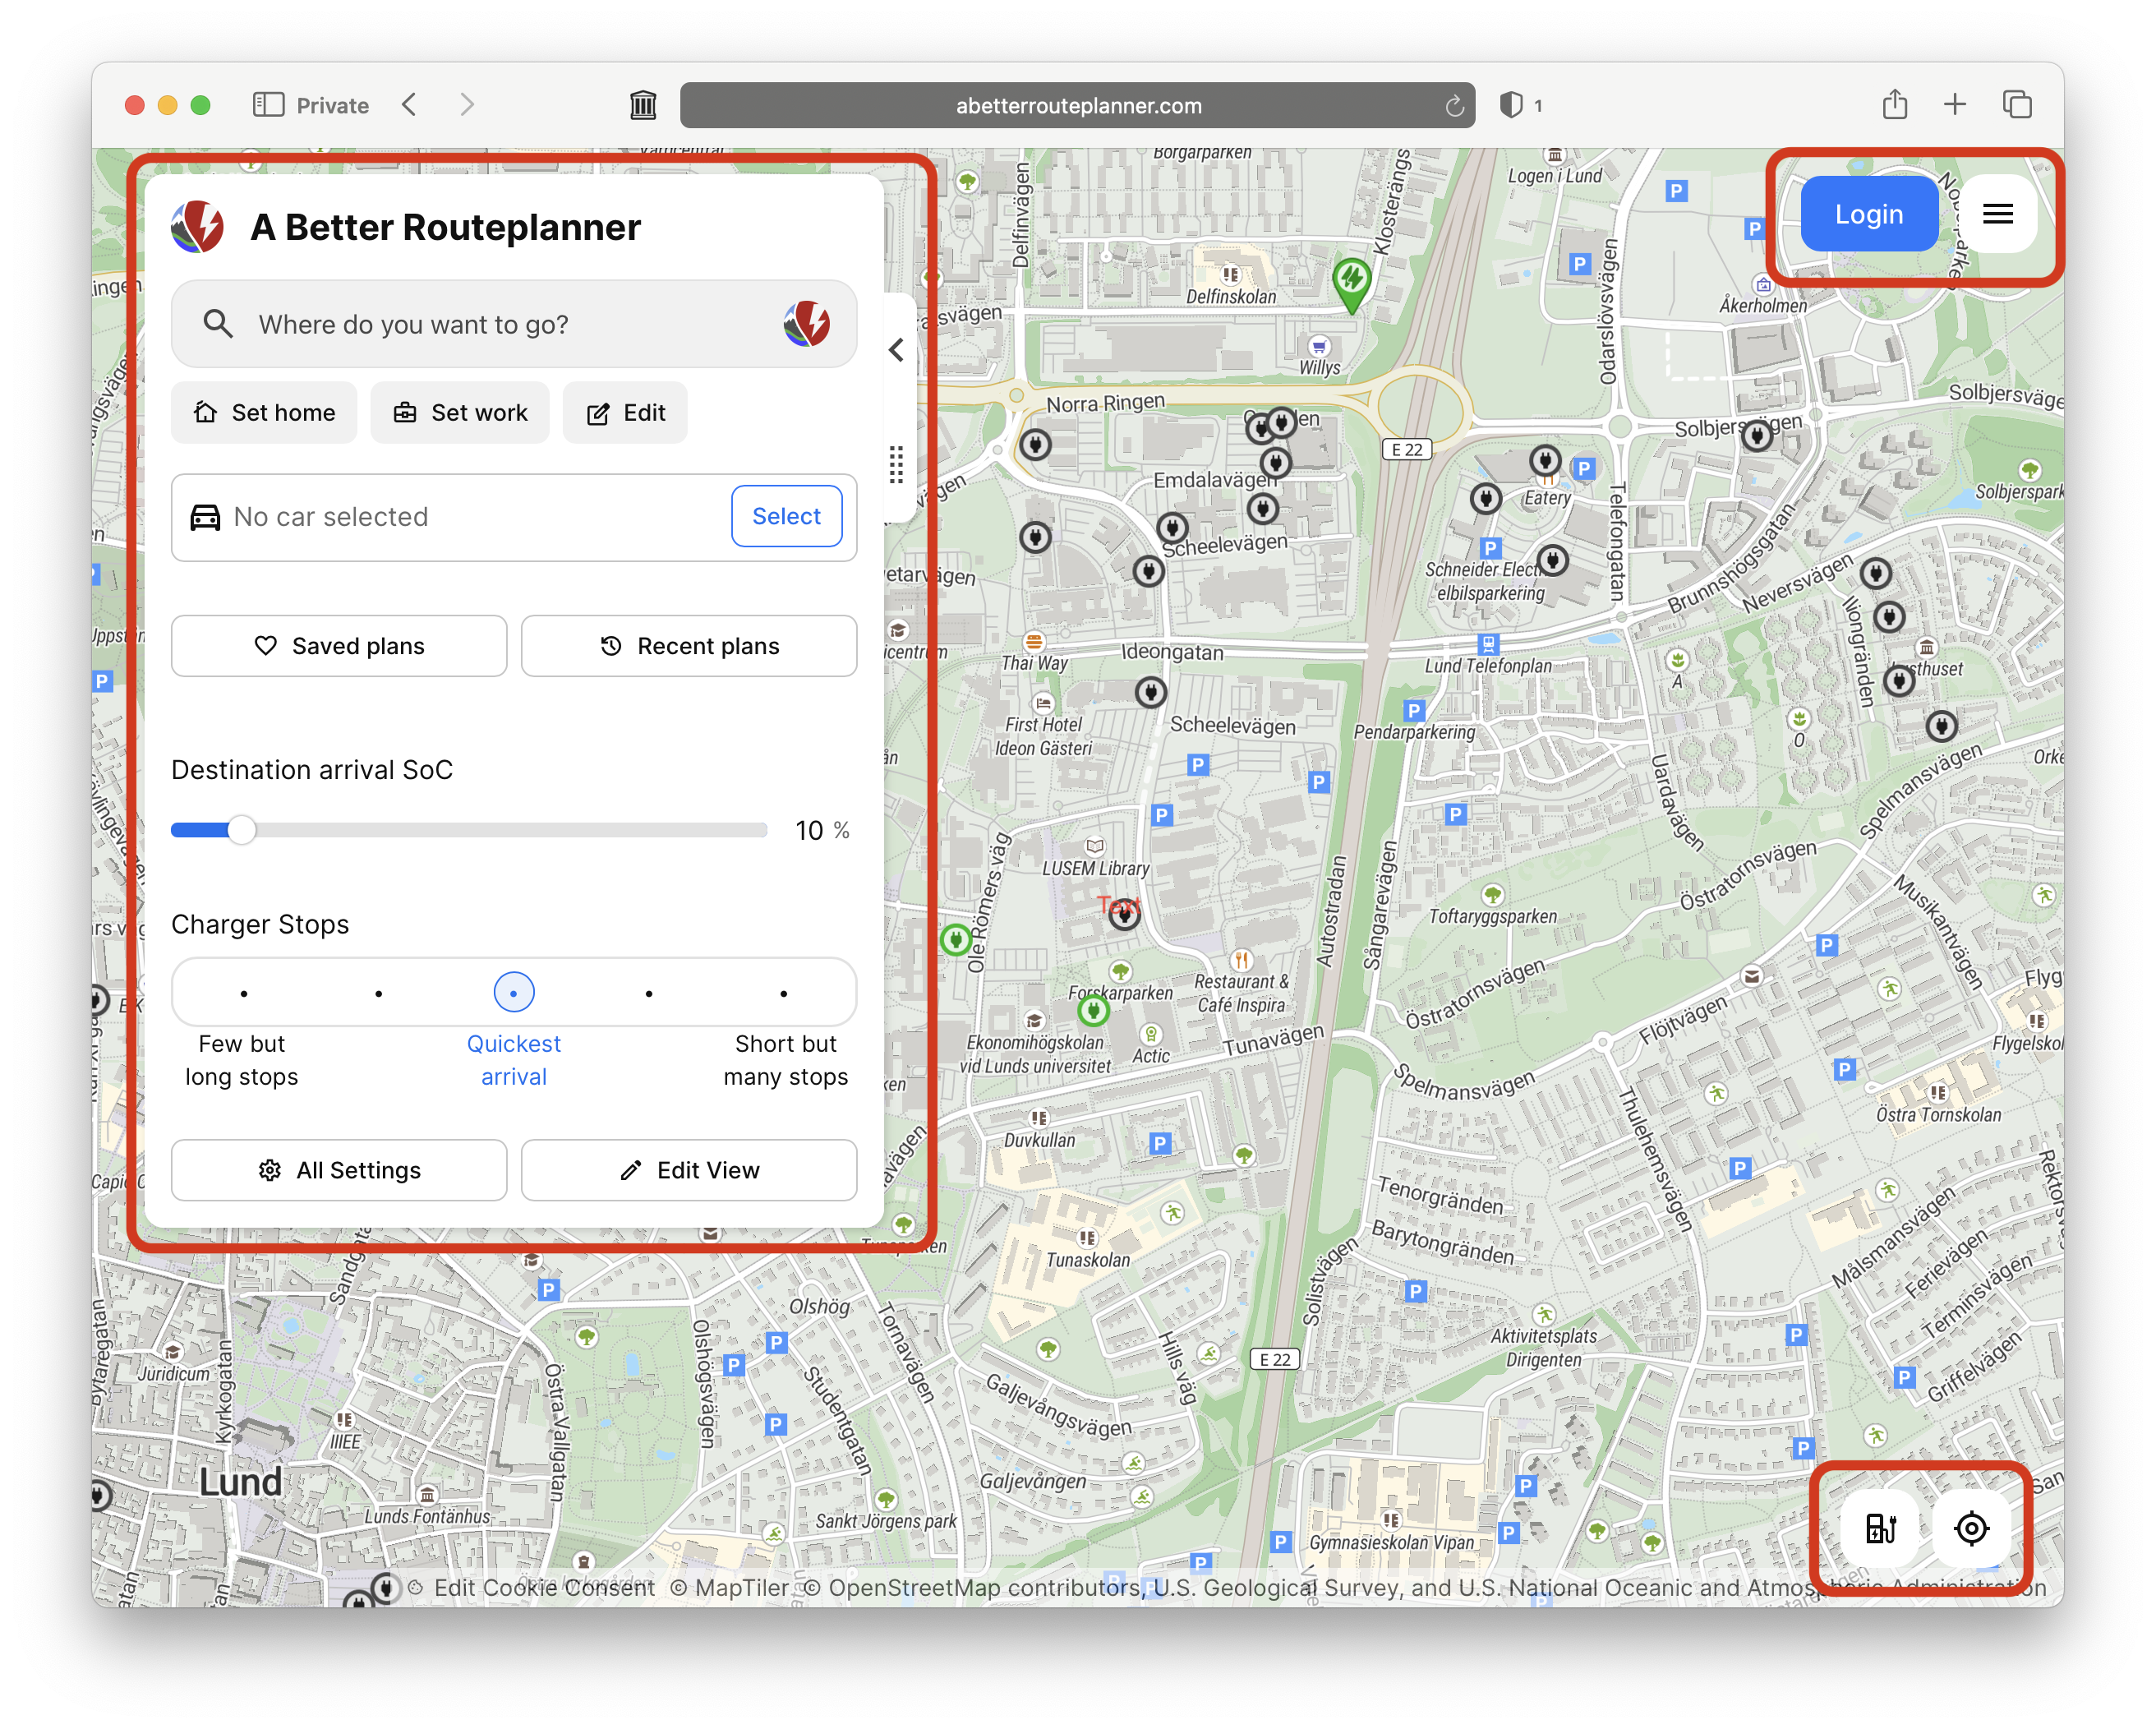Click the Destination arrival SoC slider handle
This screenshot has width=2156, height=1729.
[241, 830]
